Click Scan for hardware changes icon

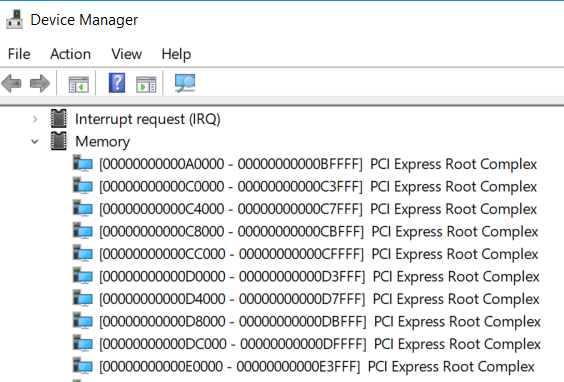tap(185, 83)
